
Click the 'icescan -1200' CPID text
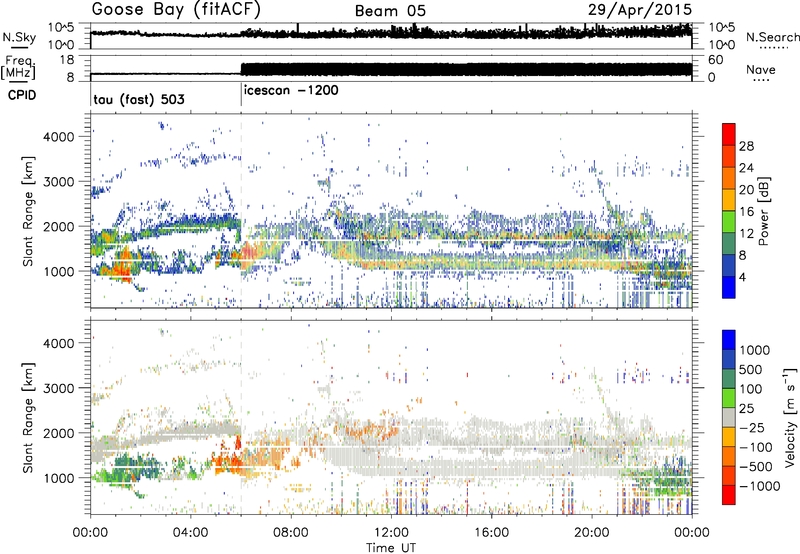click(291, 91)
